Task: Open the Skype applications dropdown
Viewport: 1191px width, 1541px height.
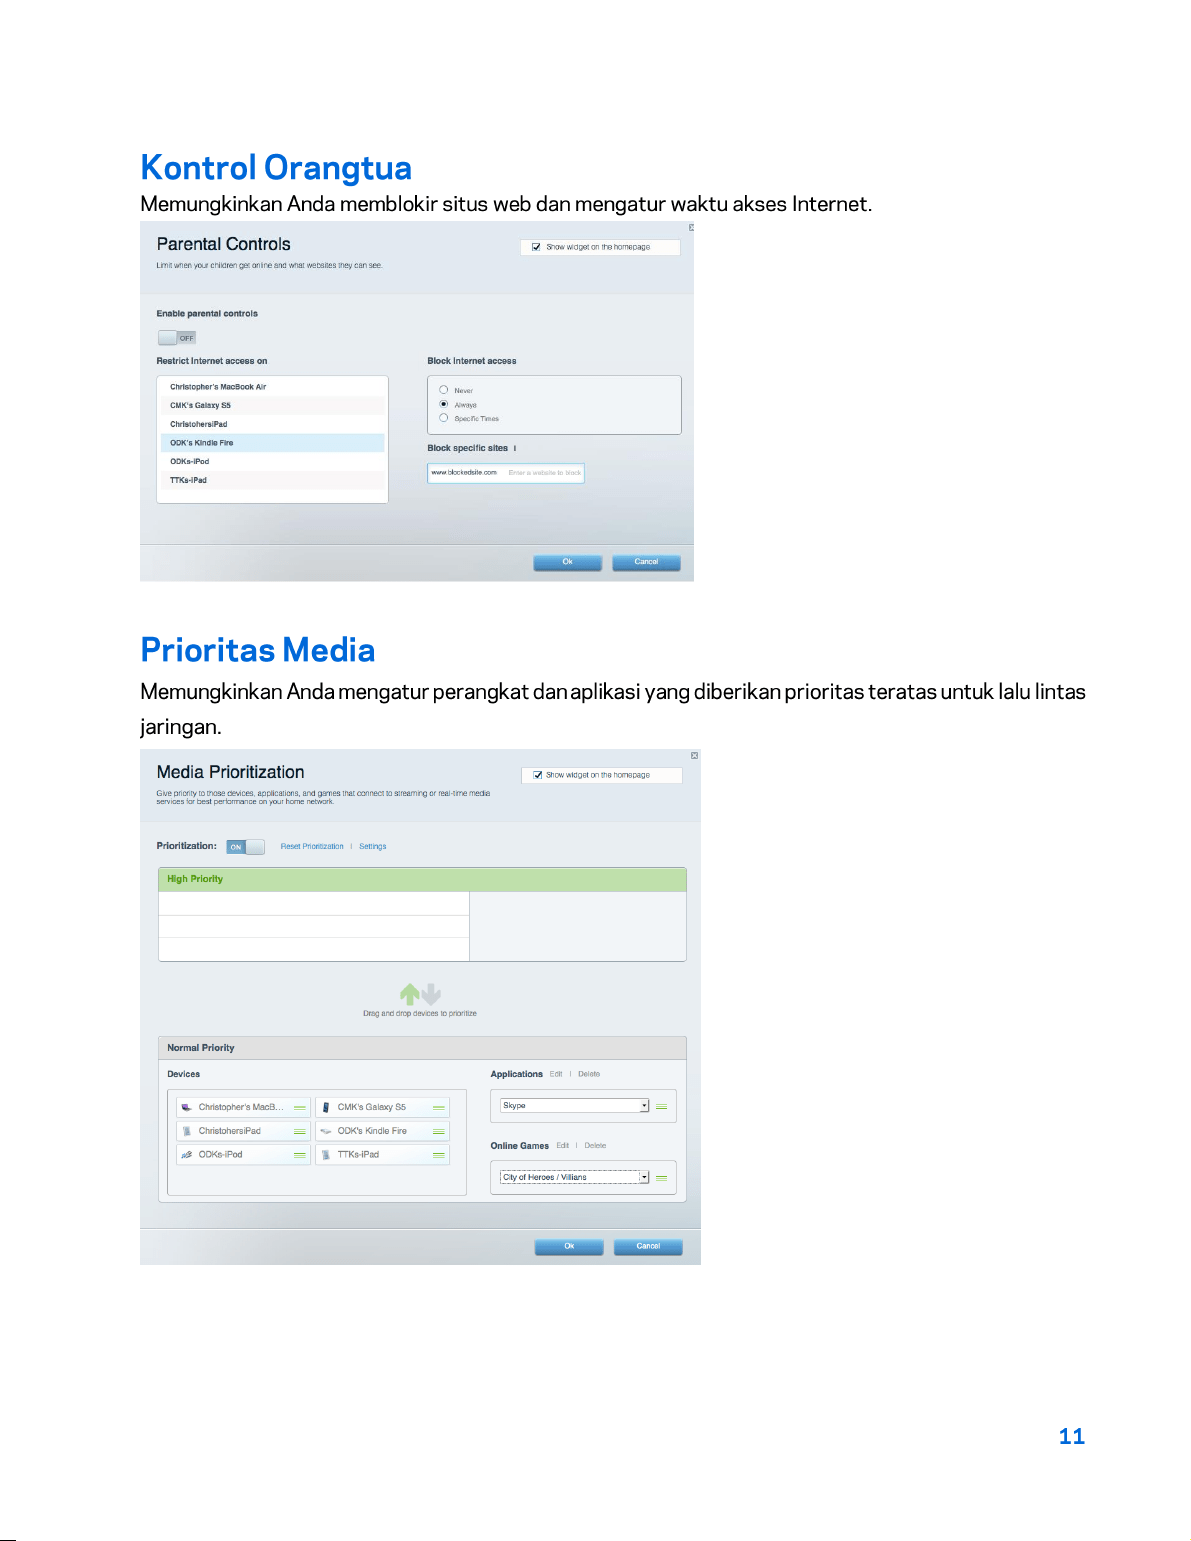Action: coord(575,1106)
